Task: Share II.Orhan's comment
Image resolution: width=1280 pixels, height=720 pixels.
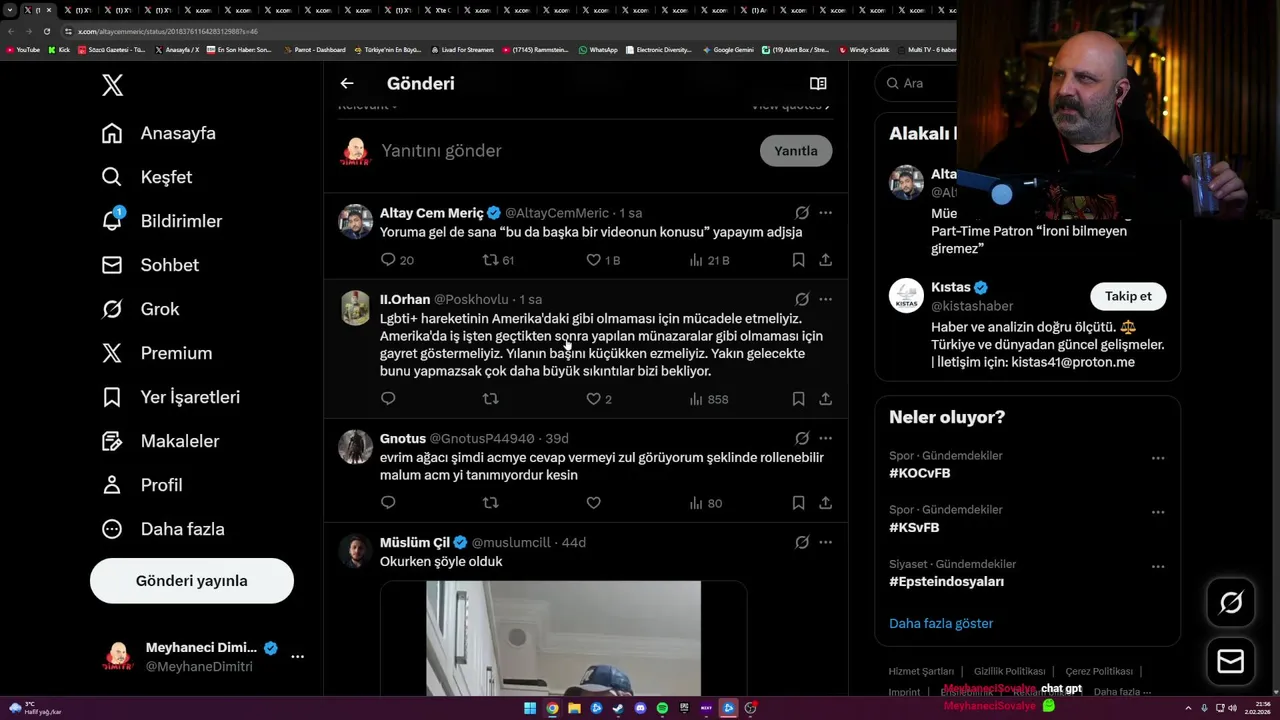Action: pos(825,399)
